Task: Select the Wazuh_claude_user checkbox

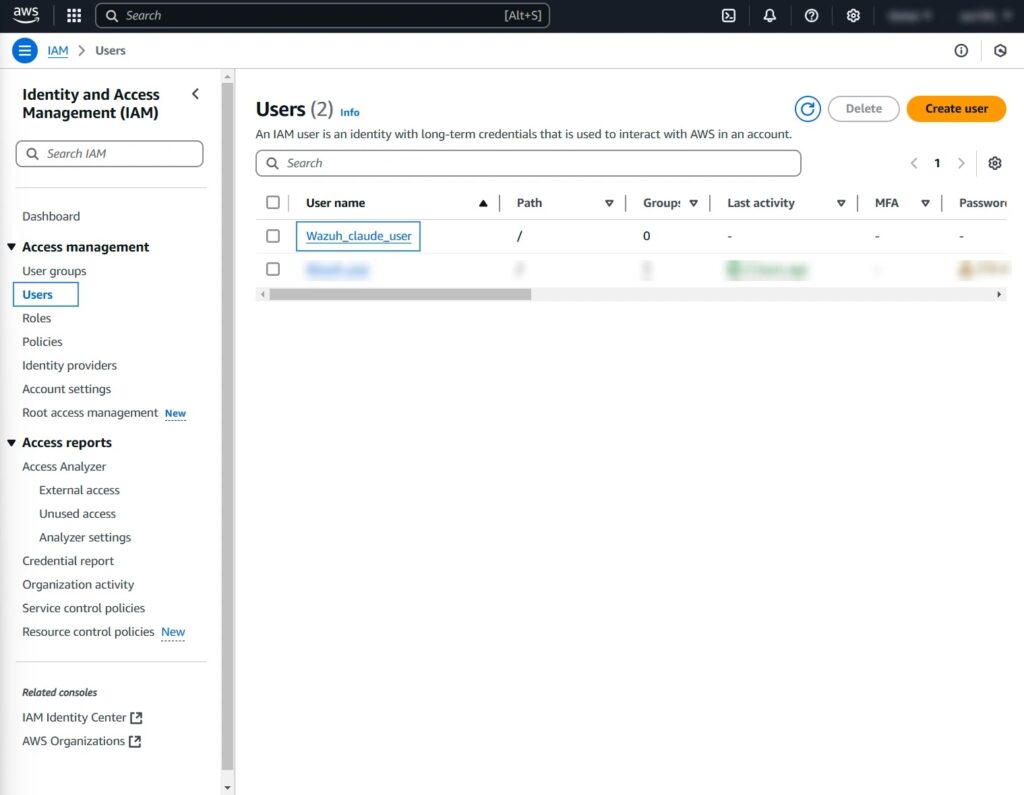Action: click(273, 236)
